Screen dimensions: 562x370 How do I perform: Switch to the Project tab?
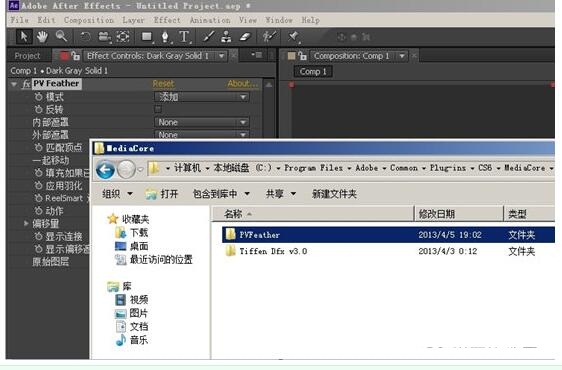(x=27, y=56)
